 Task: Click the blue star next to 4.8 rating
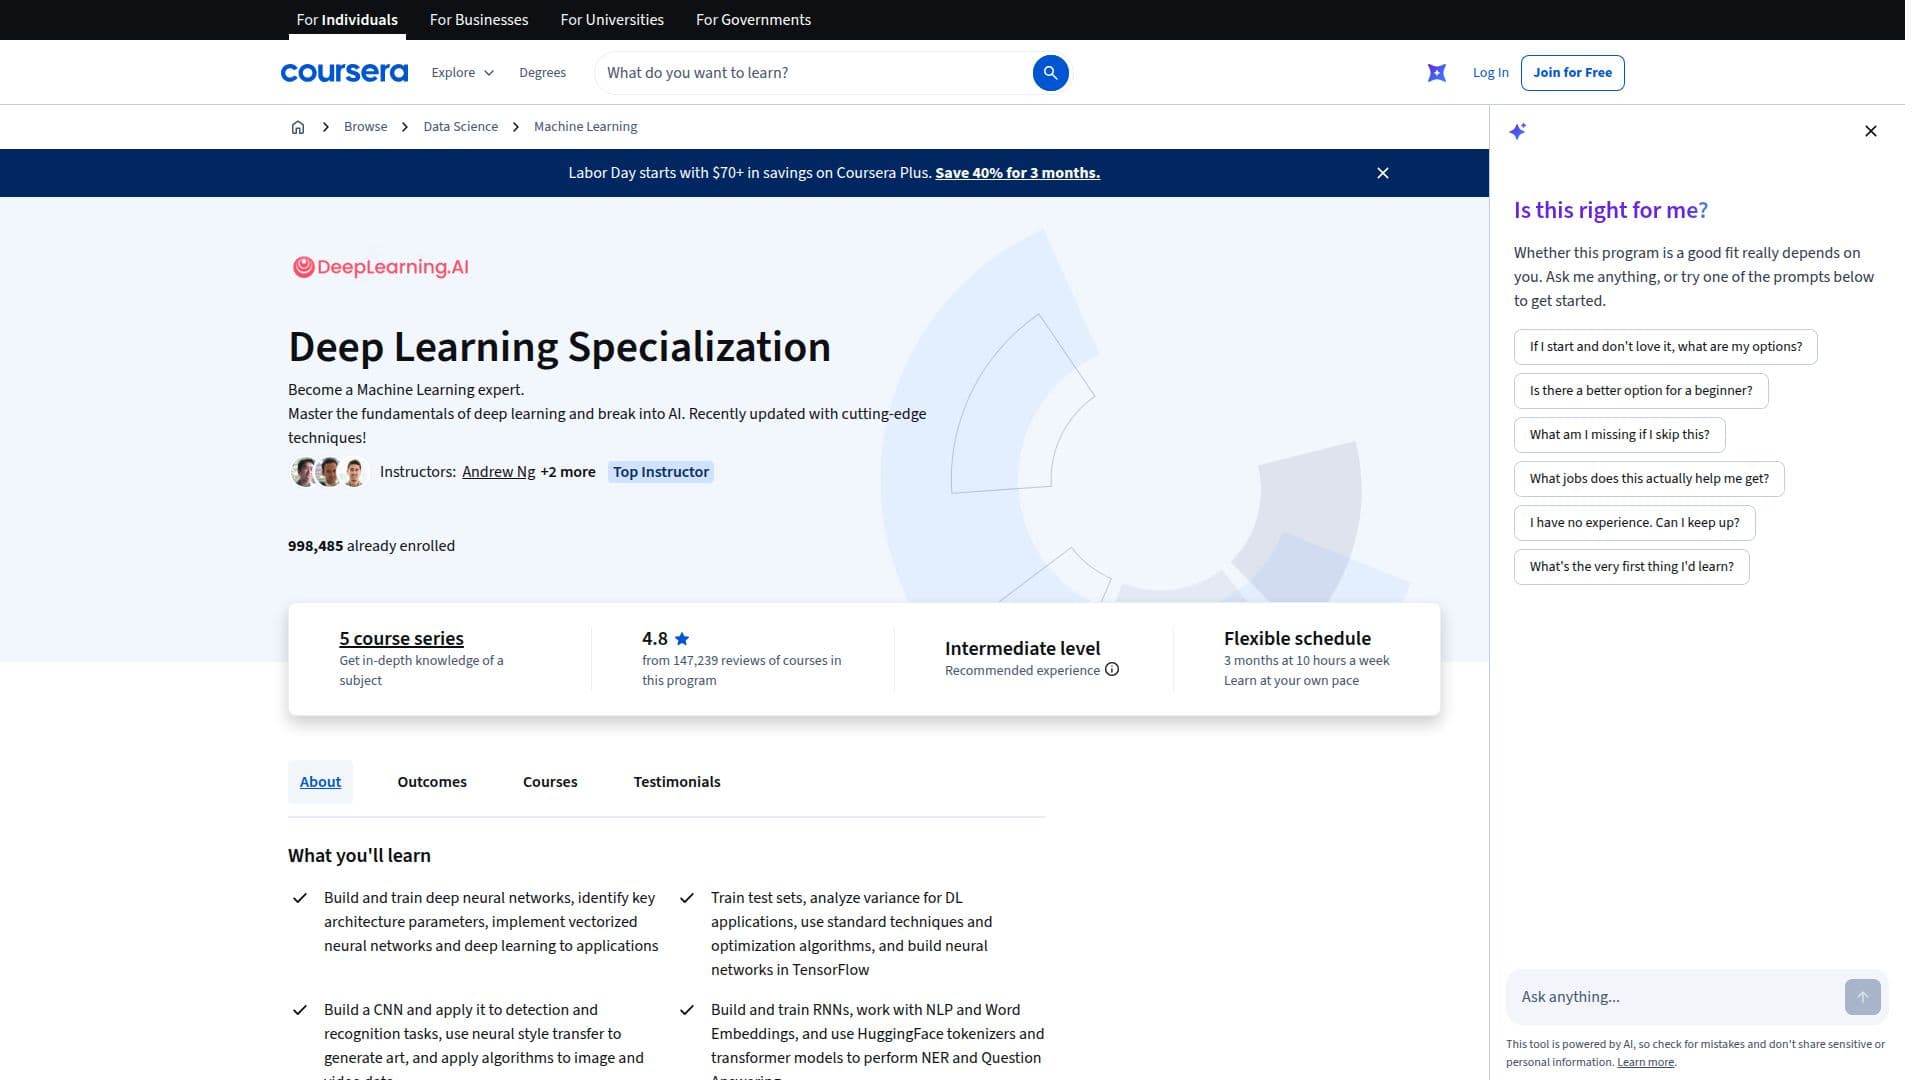(x=682, y=639)
